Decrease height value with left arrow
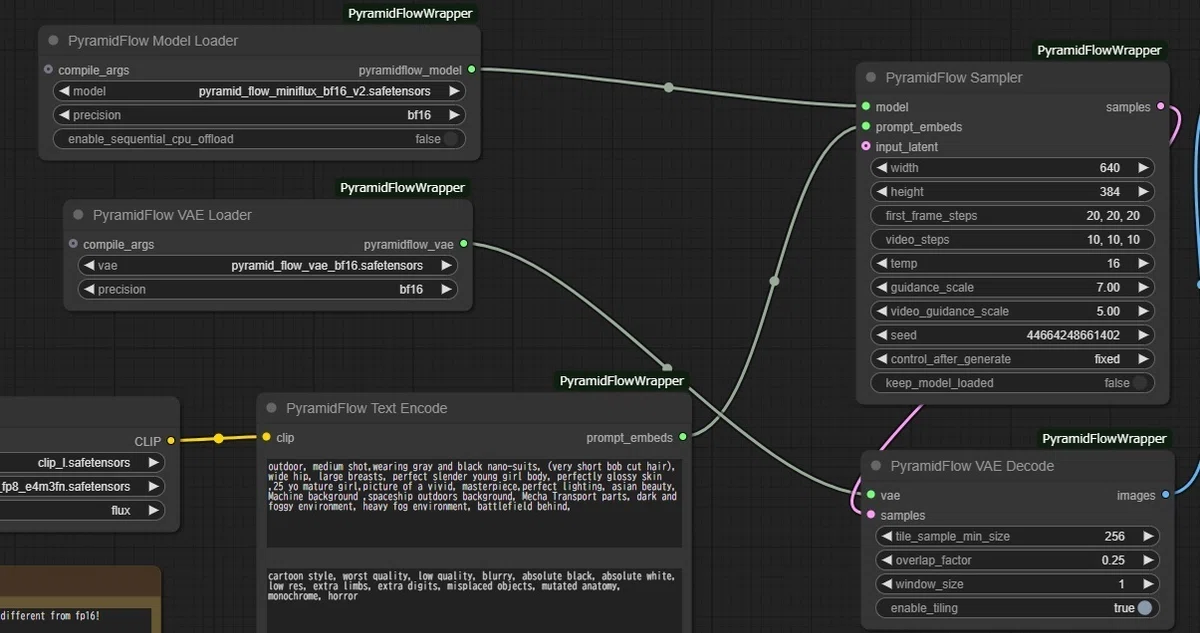 pyautogui.click(x=883, y=192)
